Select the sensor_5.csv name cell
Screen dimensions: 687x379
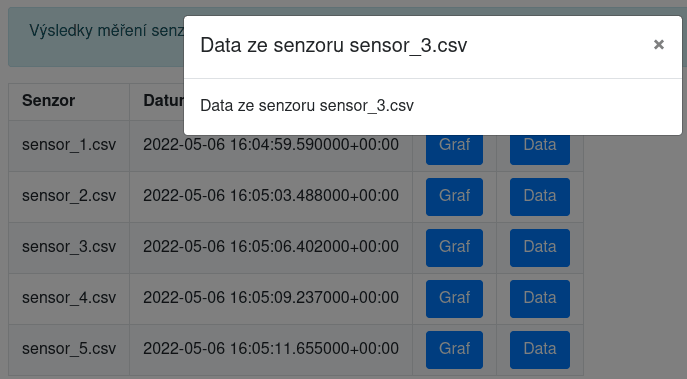point(69,350)
